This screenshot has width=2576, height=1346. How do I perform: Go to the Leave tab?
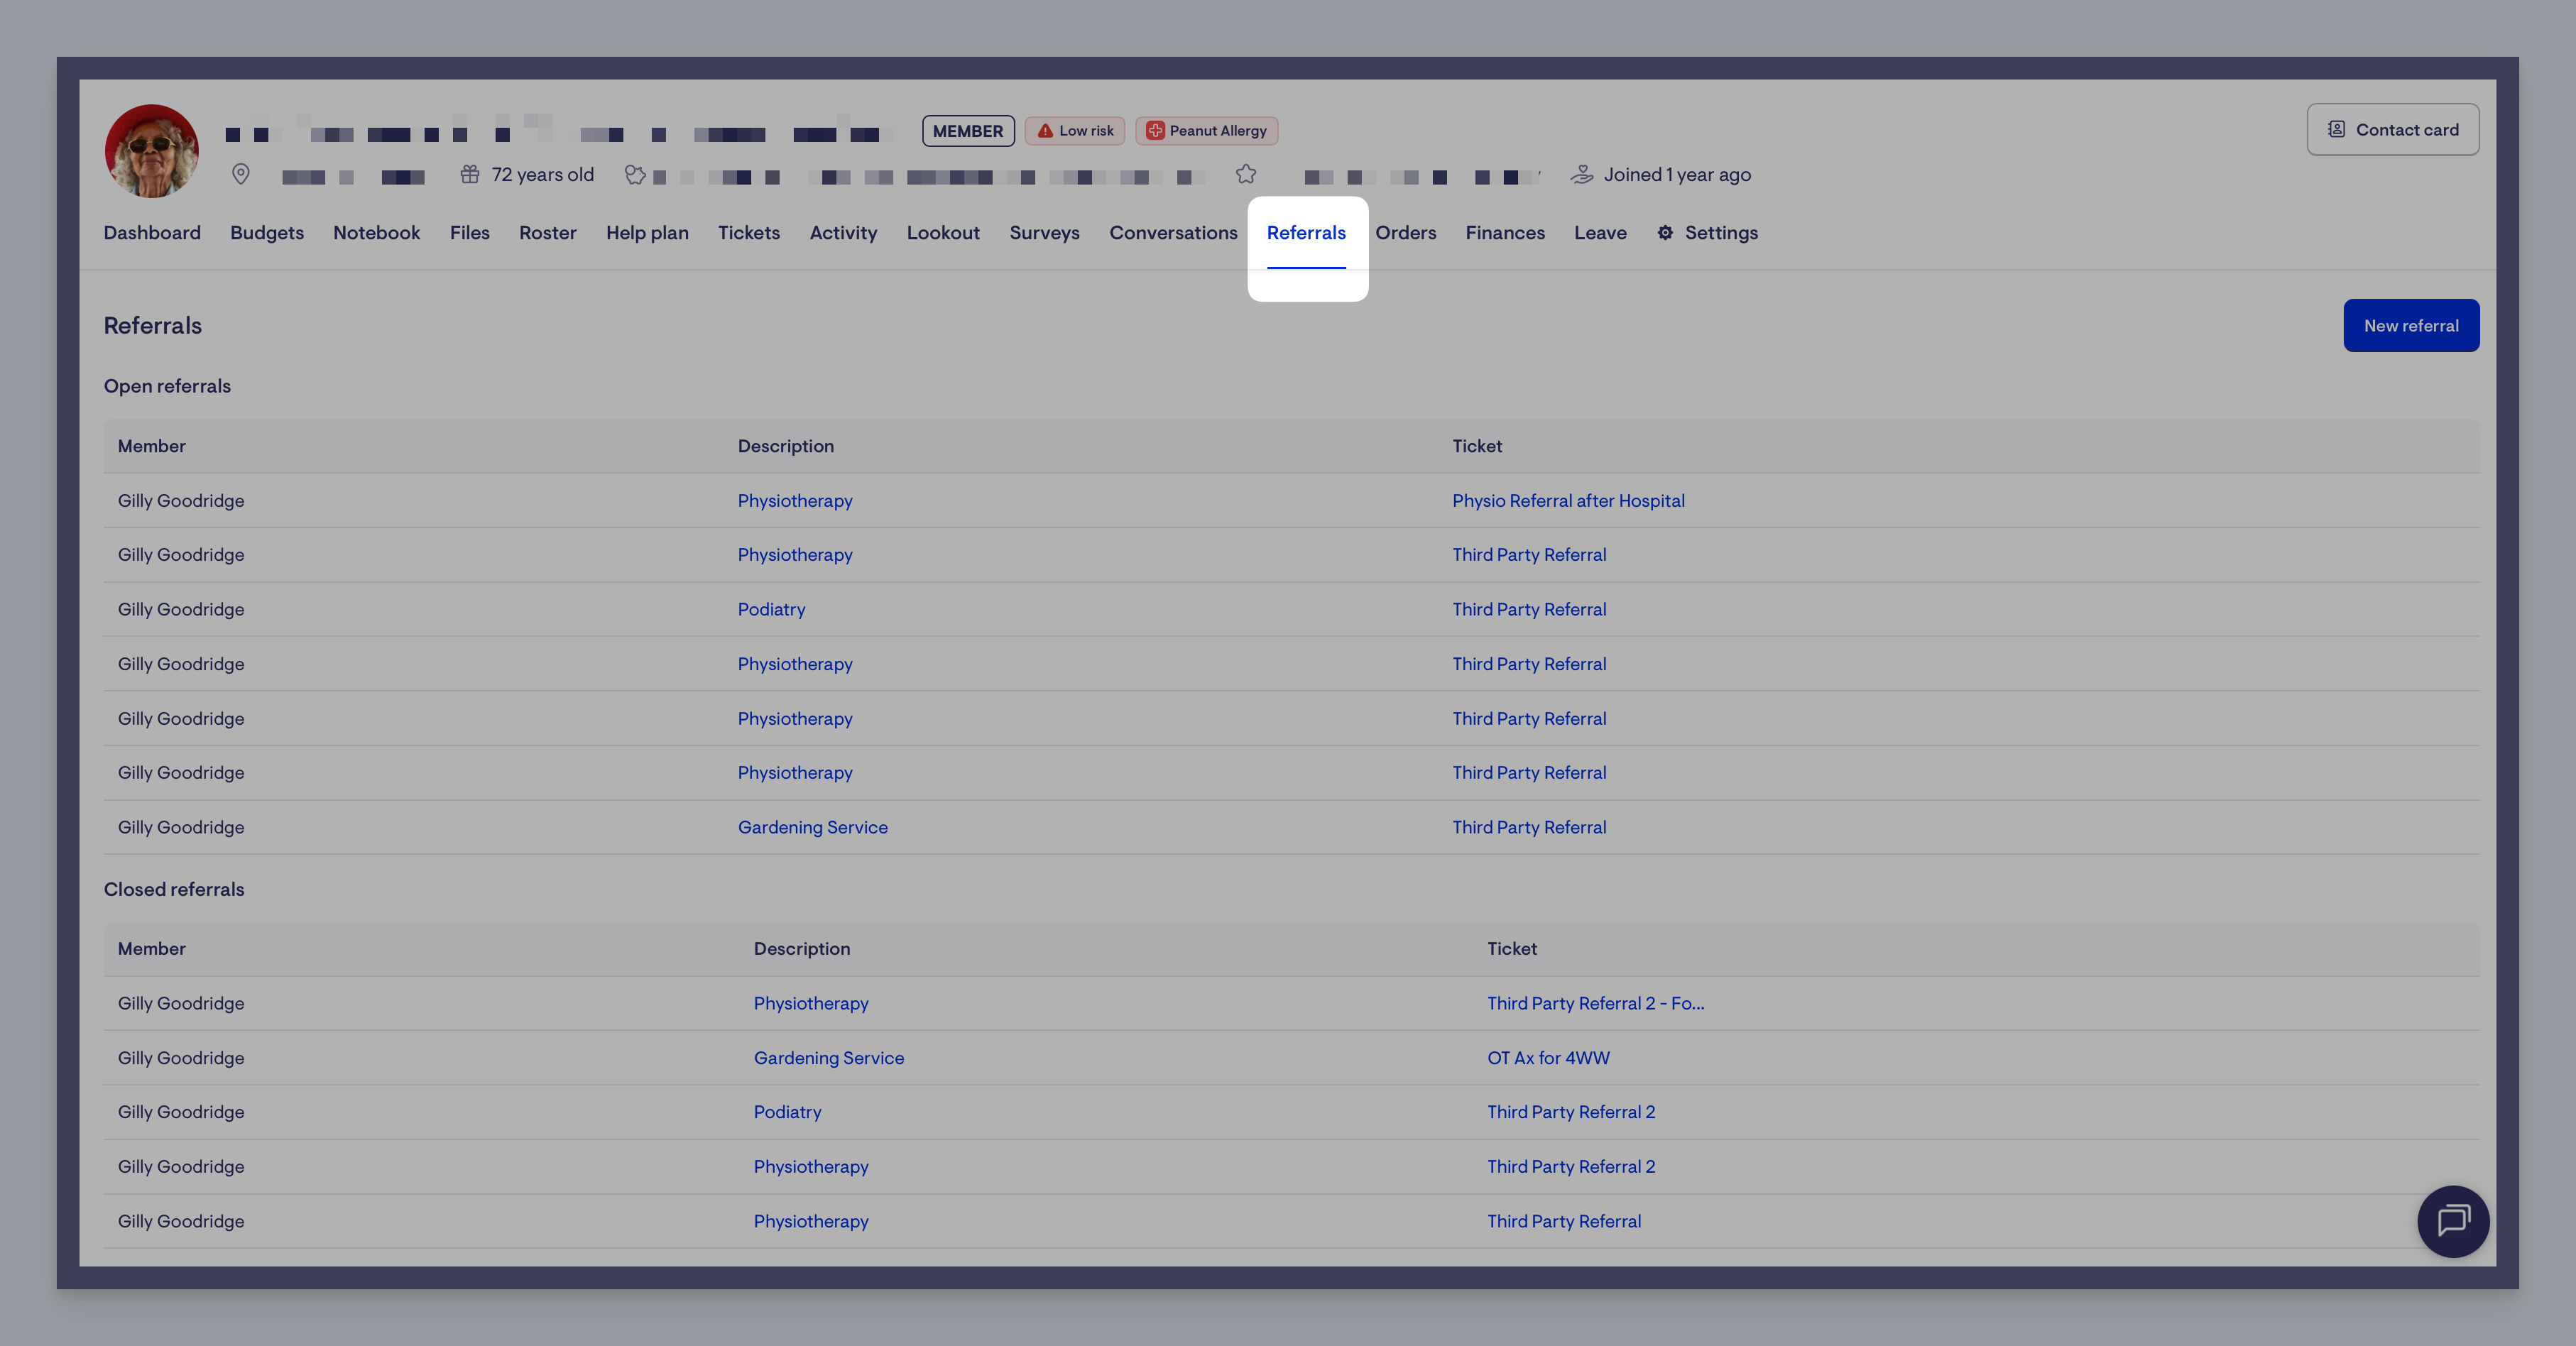tap(1600, 233)
